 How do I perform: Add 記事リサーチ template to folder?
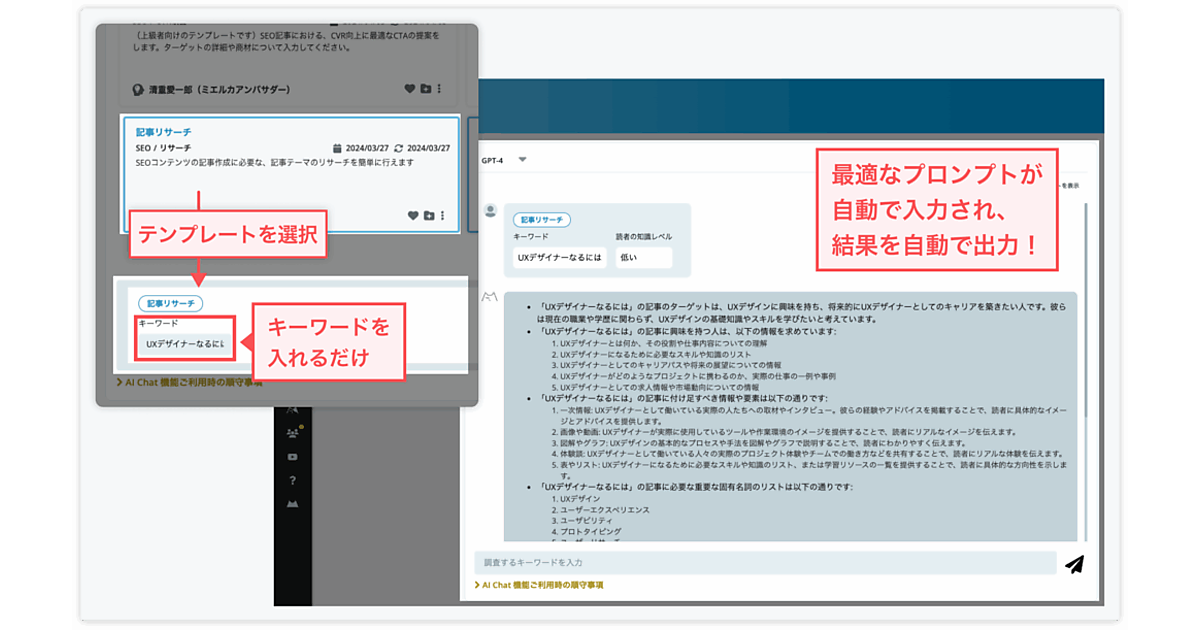[428, 215]
